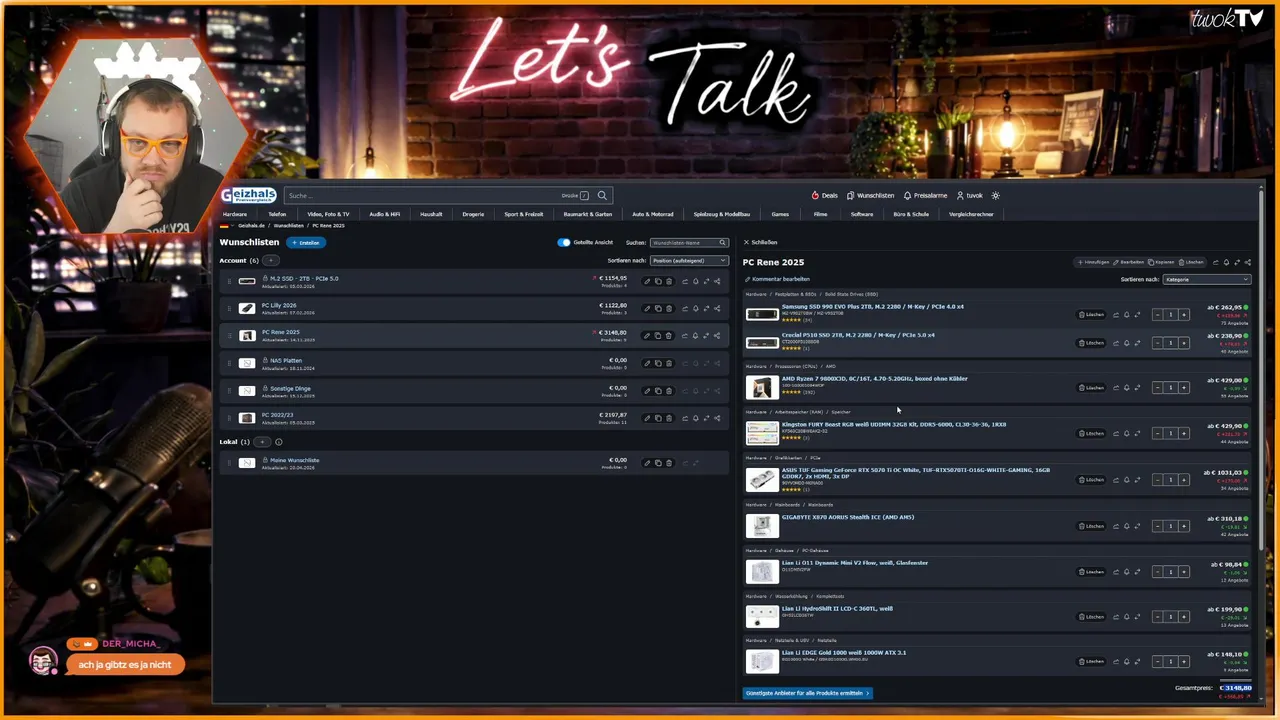Open Audio & HiFi category
The width and height of the screenshot is (1280, 720).
point(384,214)
